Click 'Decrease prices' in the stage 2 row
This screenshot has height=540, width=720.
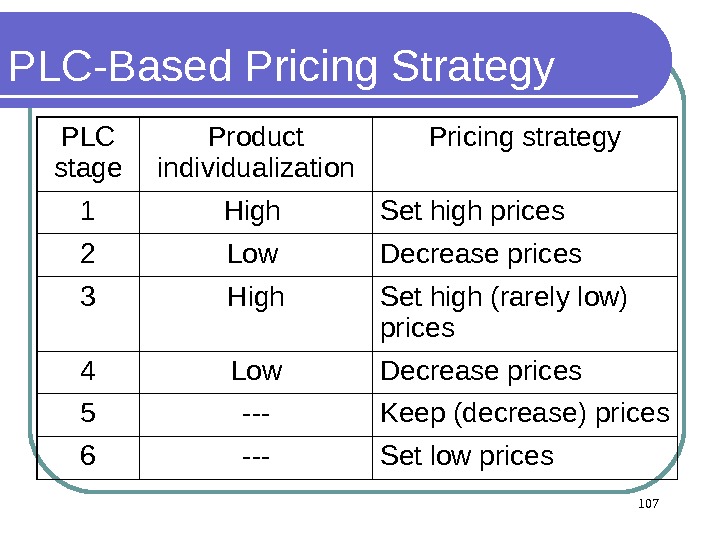click(481, 255)
